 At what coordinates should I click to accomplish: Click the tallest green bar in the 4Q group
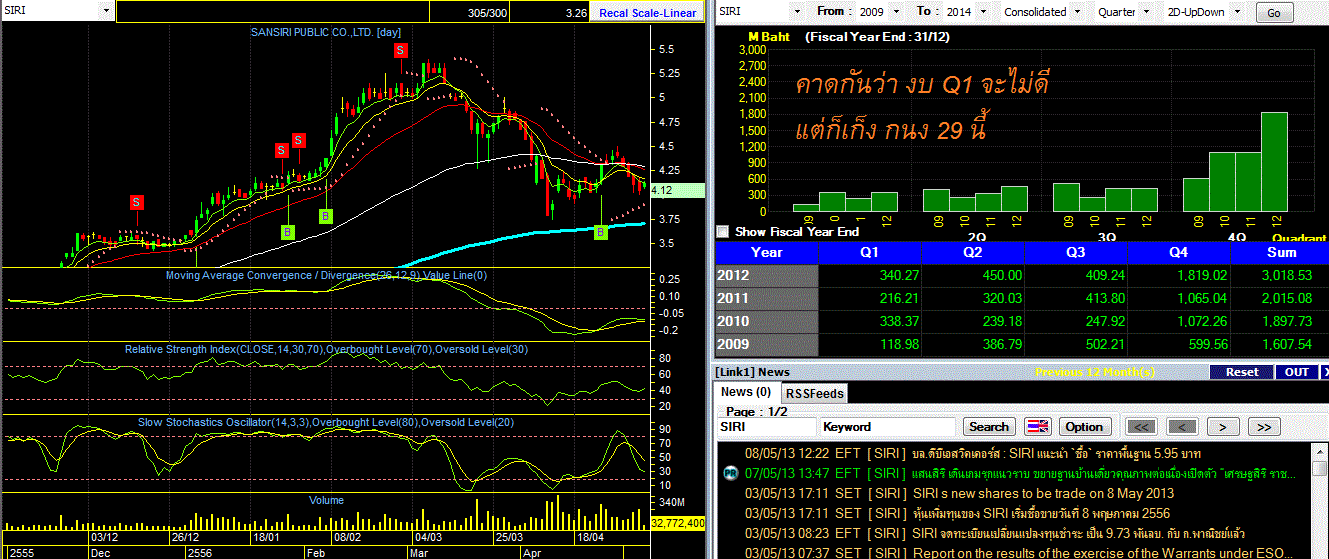pyautogui.click(x=1274, y=162)
